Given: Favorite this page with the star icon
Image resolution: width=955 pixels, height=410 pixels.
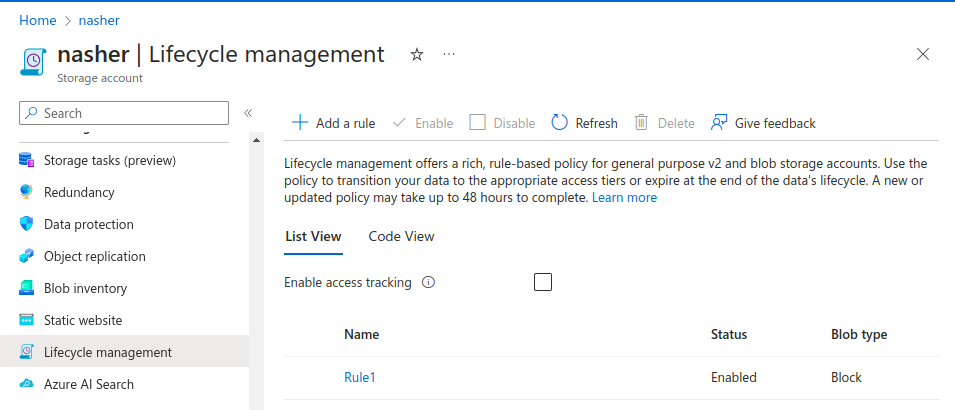Looking at the screenshot, I should (x=417, y=55).
